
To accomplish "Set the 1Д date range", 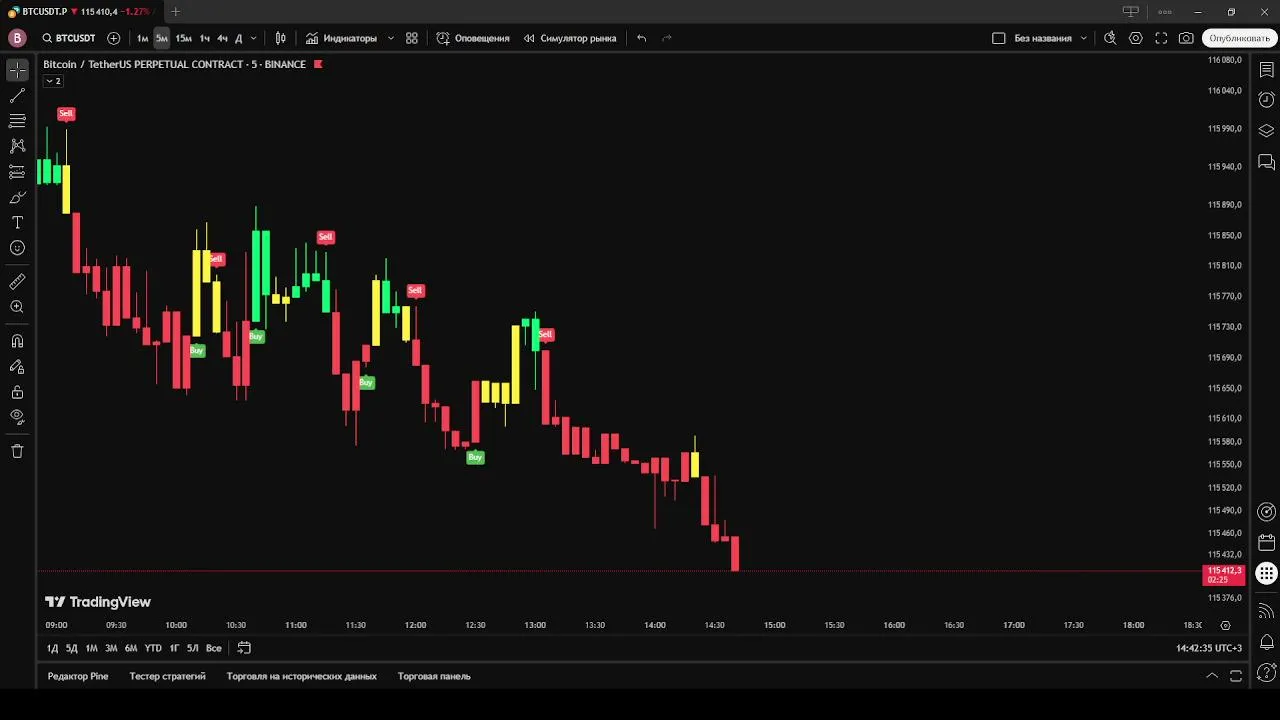I will [x=52, y=648].
